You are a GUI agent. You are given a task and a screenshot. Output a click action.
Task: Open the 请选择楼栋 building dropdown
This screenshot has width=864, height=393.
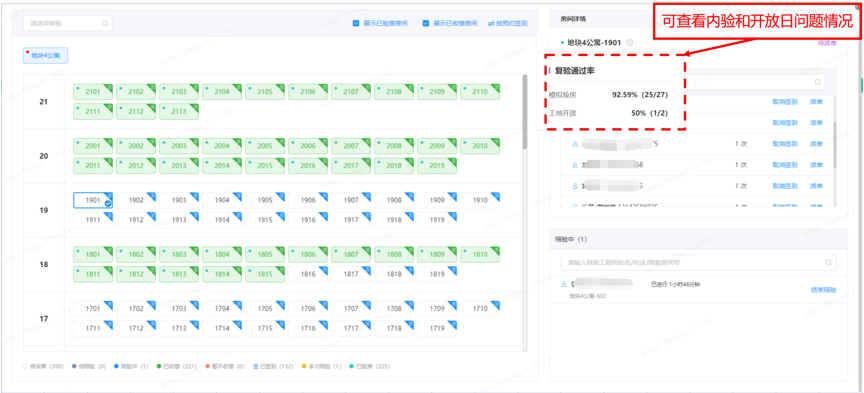(x=68, y=24)
